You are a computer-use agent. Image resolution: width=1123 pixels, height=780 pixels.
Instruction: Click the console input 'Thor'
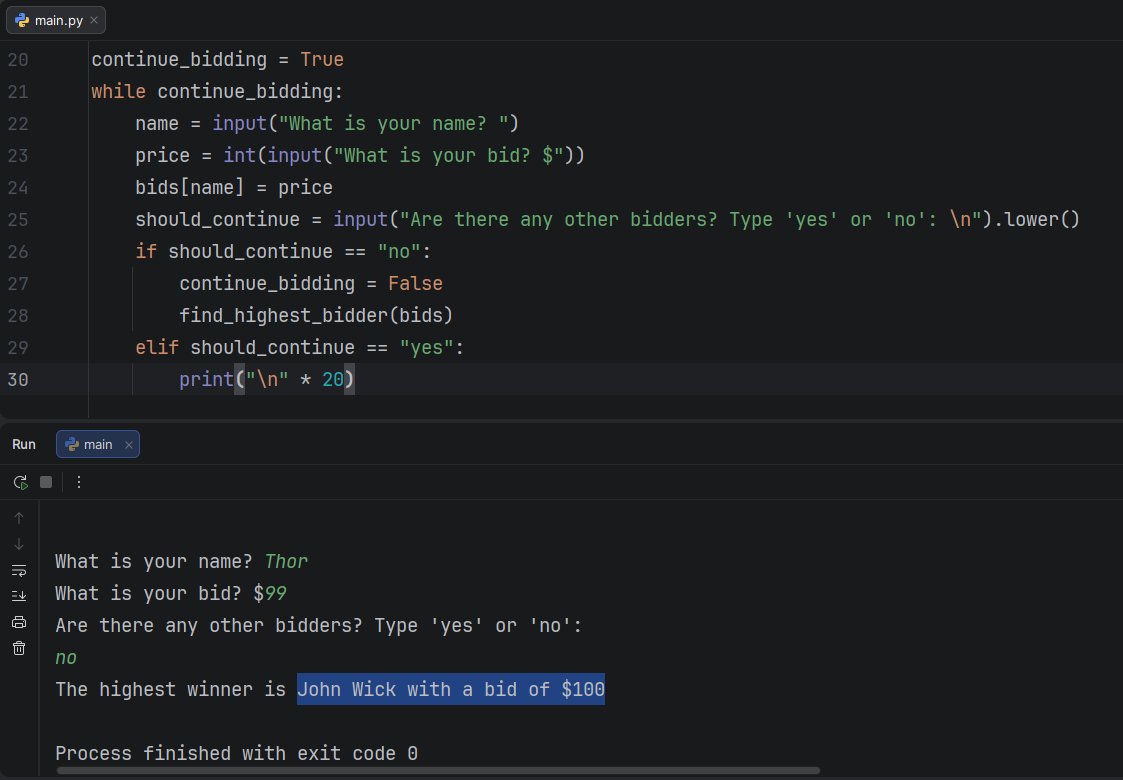point(286,562)
